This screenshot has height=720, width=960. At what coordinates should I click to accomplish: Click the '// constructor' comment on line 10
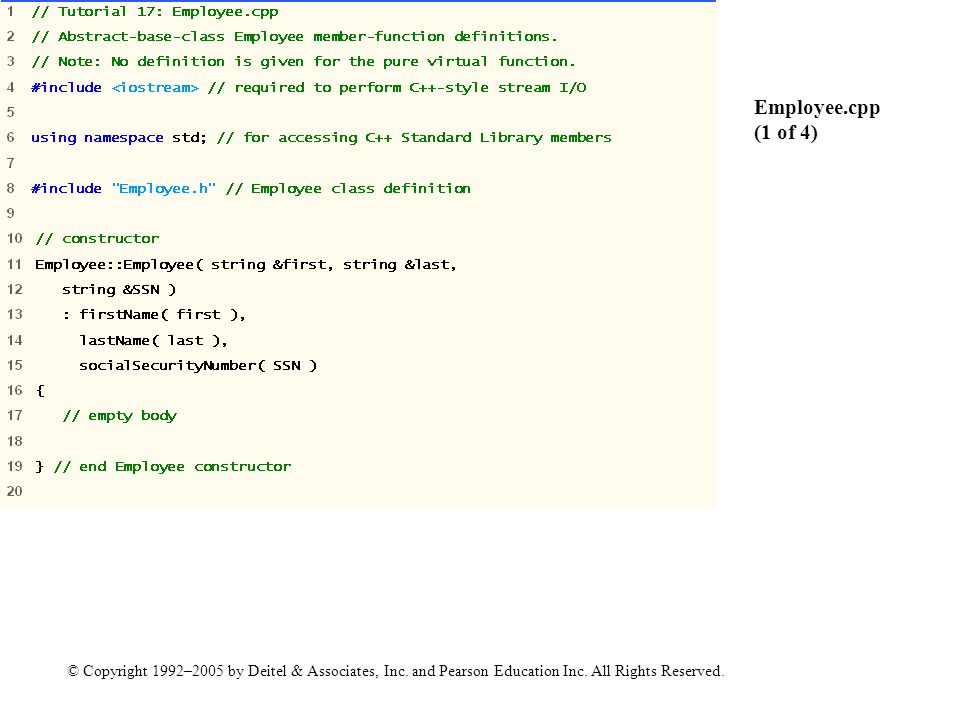[97, 239]
